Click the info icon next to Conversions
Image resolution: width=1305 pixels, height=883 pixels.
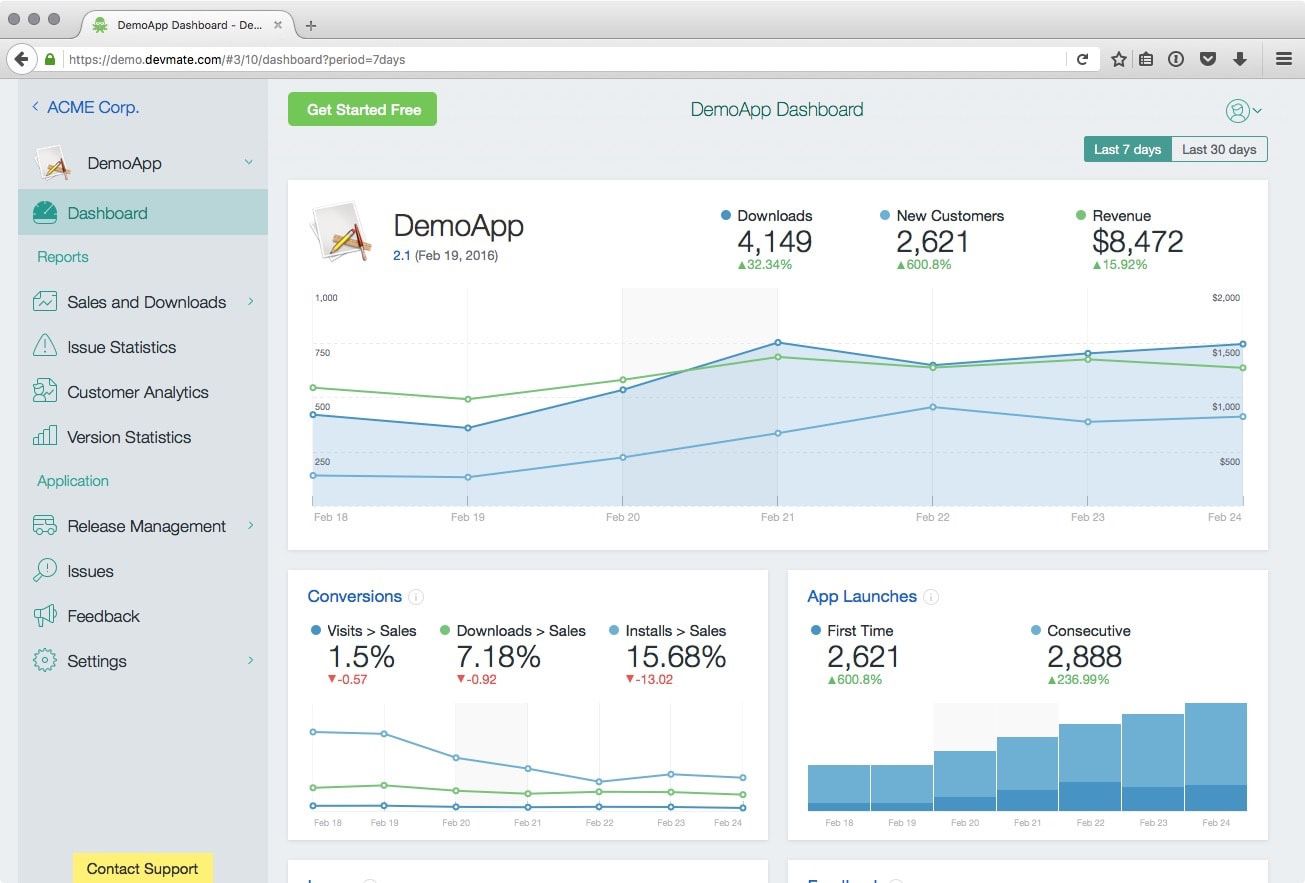pyautogui.click(x=416, y=597)
